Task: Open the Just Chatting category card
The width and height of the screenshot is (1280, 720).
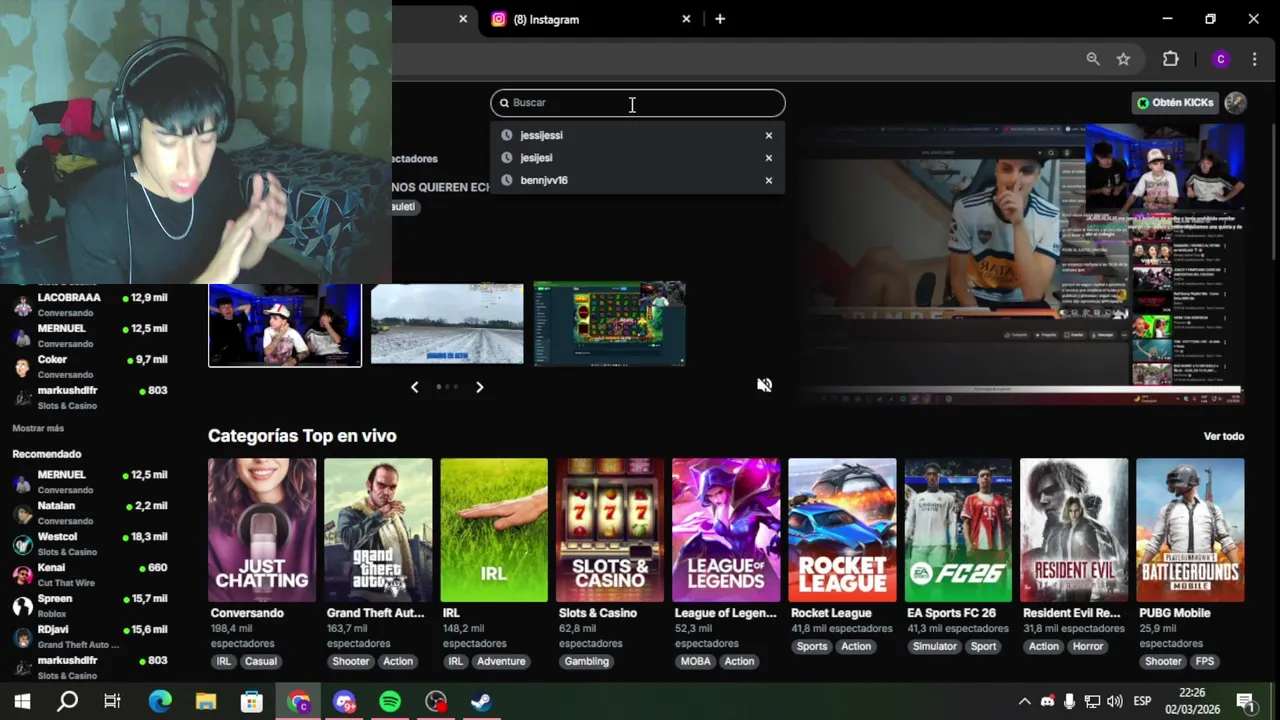Action: pyautogui.click(x=262, y=530)
